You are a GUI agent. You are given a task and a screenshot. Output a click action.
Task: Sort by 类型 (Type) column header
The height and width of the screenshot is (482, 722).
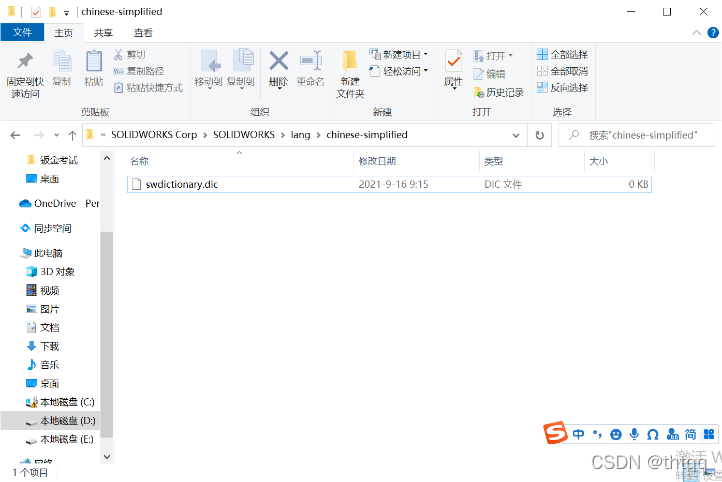[x=494, y=161]
